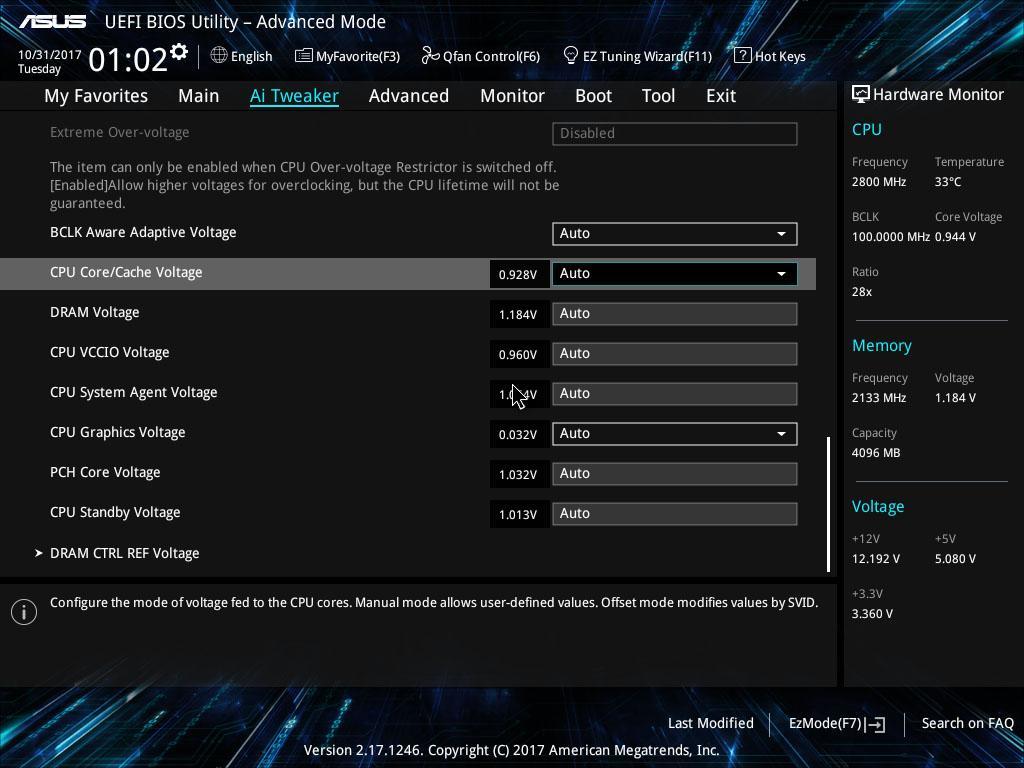This screenshot has height=768, width=1024.
Task: Open BCLK Aware Adaptive Voltage dropdown
Action: [x=675, y=234]
